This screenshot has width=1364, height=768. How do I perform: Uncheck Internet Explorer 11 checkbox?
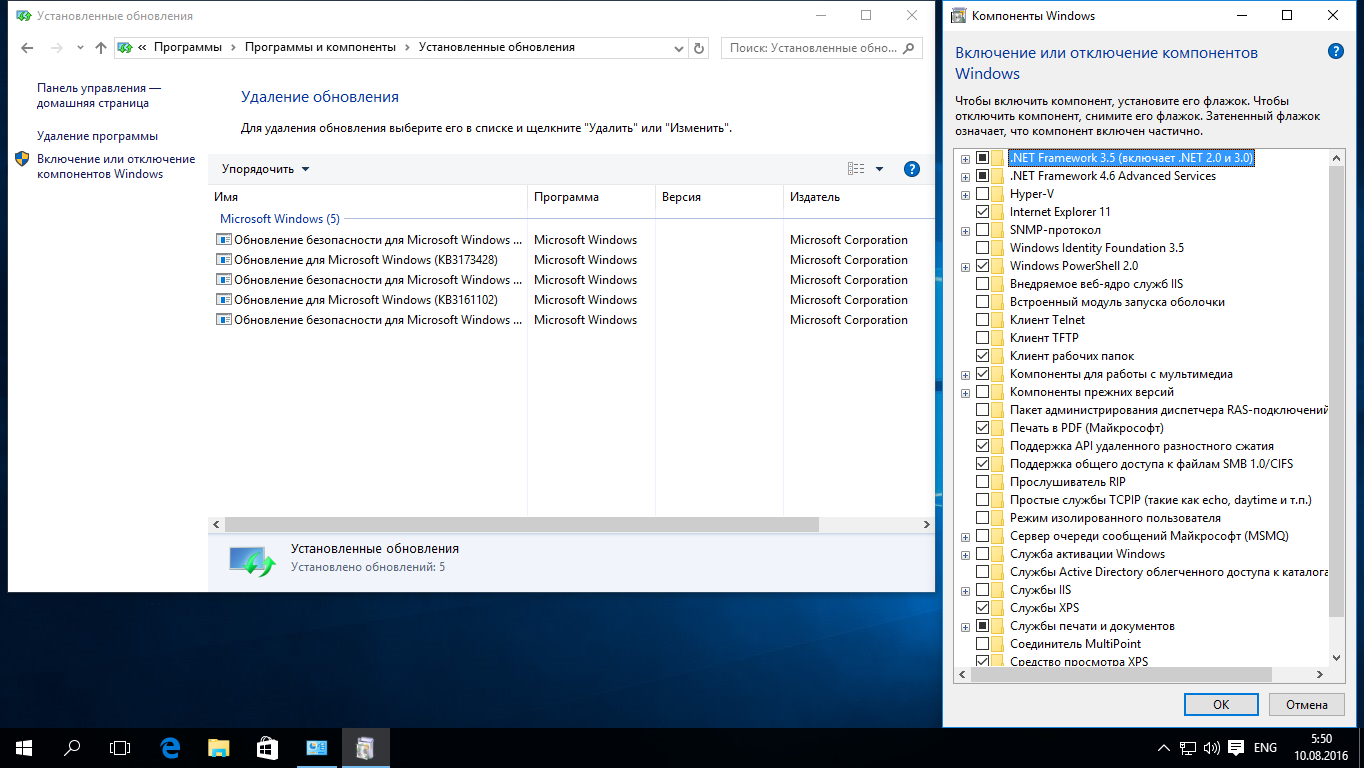pos(982,212)
